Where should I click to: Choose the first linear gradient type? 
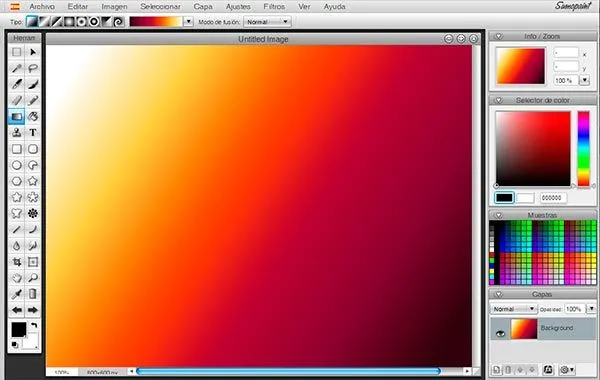click(x=32, y=22)
